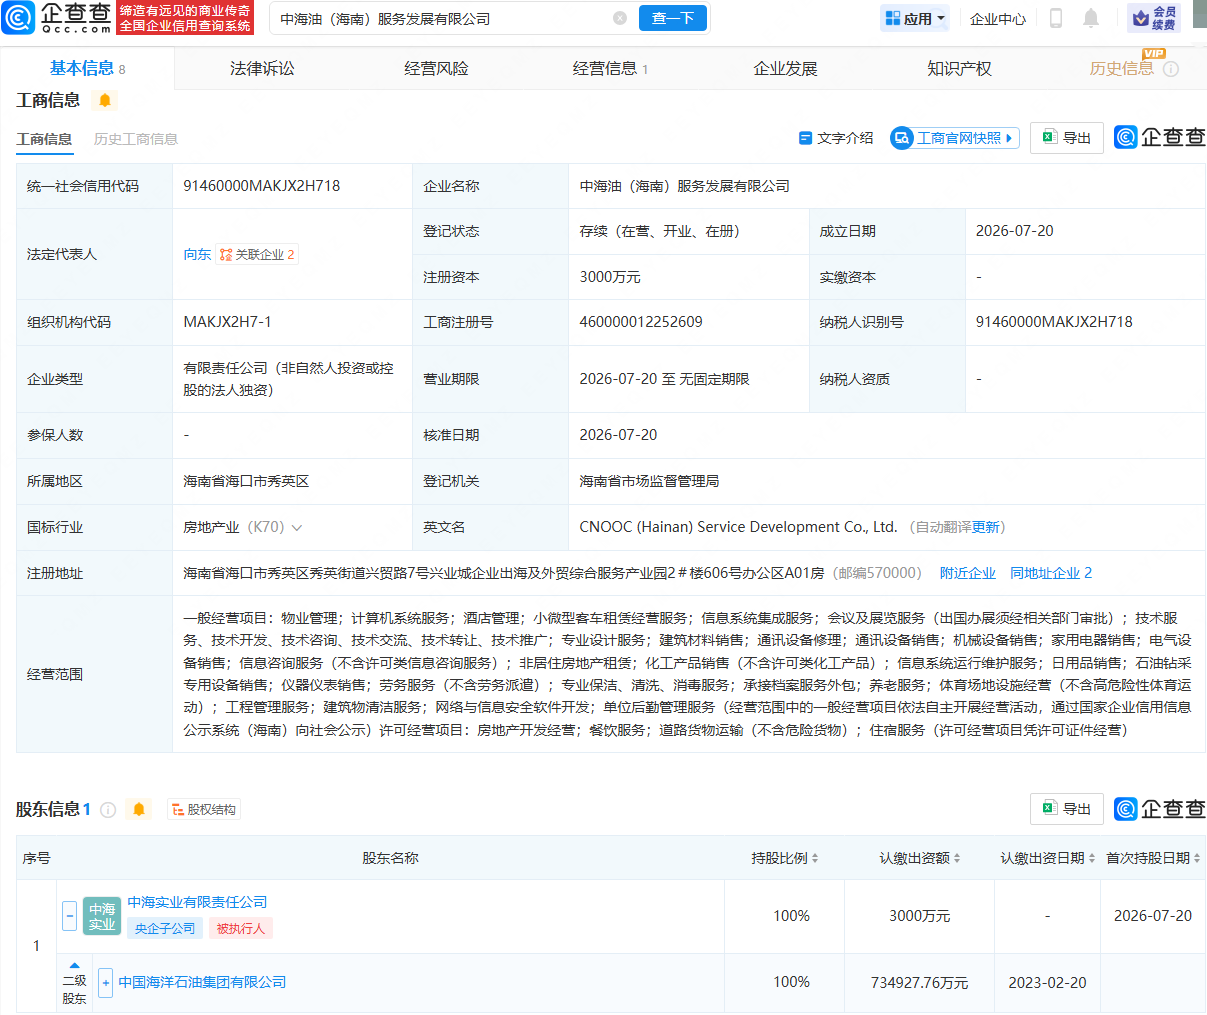
Task: Click the 央企子公司 tag
Action: pyautogui.click(x=165, y=928)
